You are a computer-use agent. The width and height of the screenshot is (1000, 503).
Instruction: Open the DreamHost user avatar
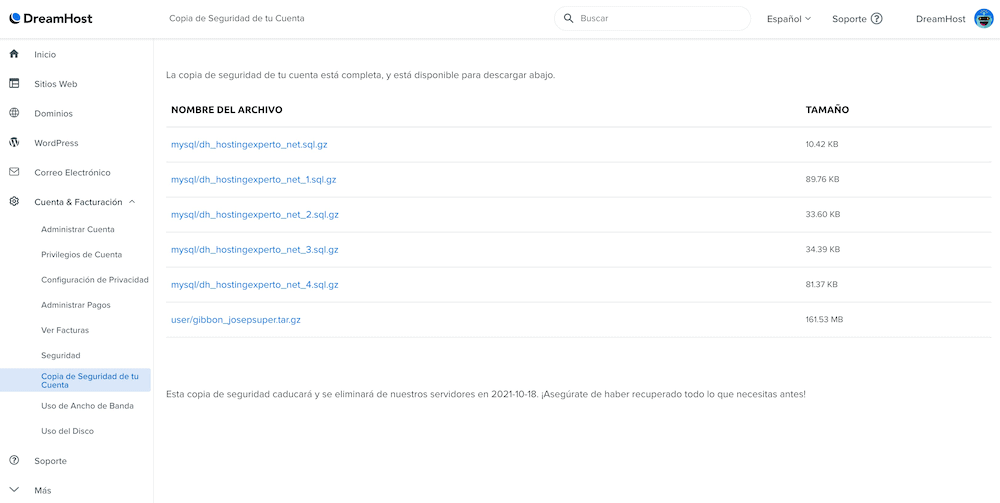click(x=984, y=18)
